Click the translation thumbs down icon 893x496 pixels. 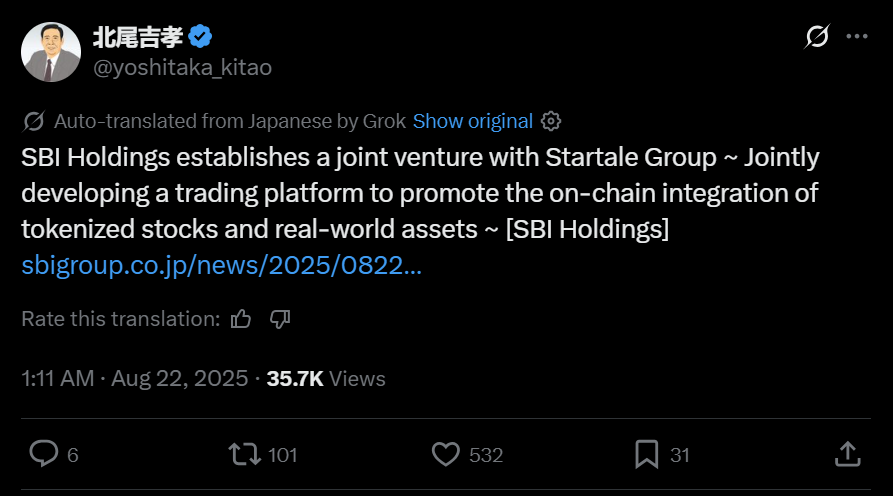tap(280, 319)
